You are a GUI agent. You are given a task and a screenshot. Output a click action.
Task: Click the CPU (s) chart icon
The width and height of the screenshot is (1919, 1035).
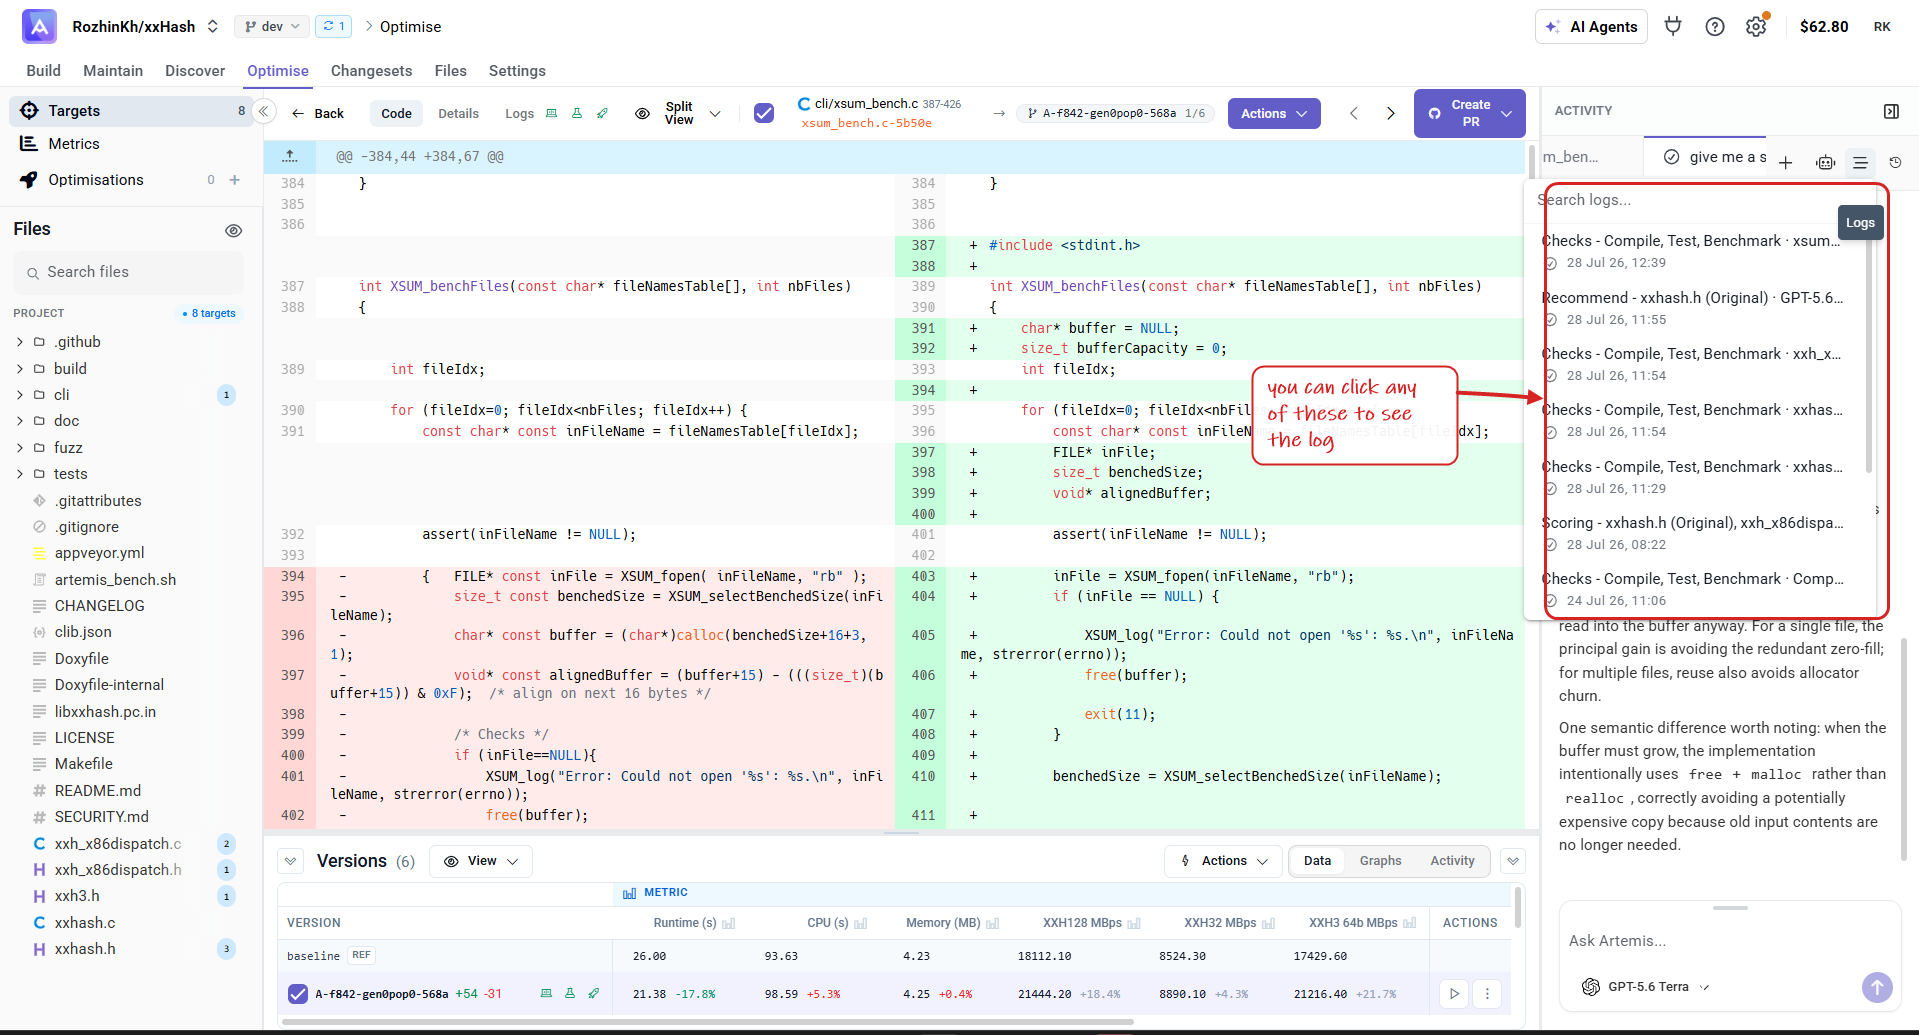(861, 923)
